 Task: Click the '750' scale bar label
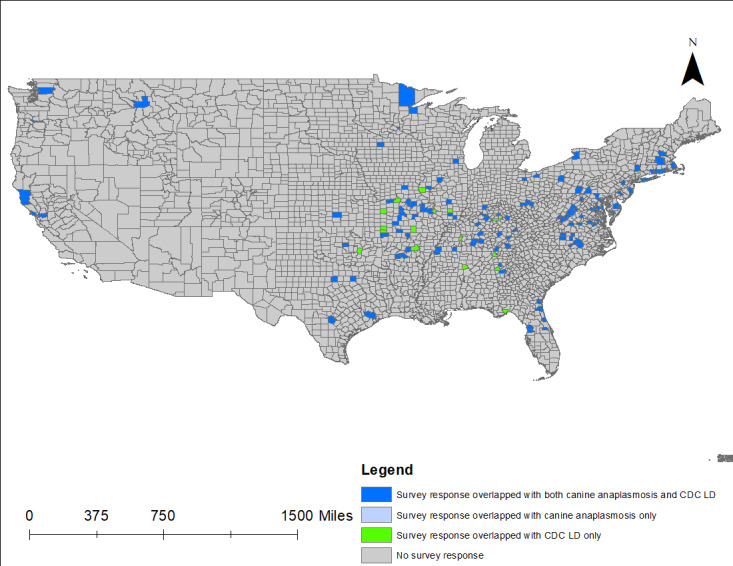coord(163,516)
